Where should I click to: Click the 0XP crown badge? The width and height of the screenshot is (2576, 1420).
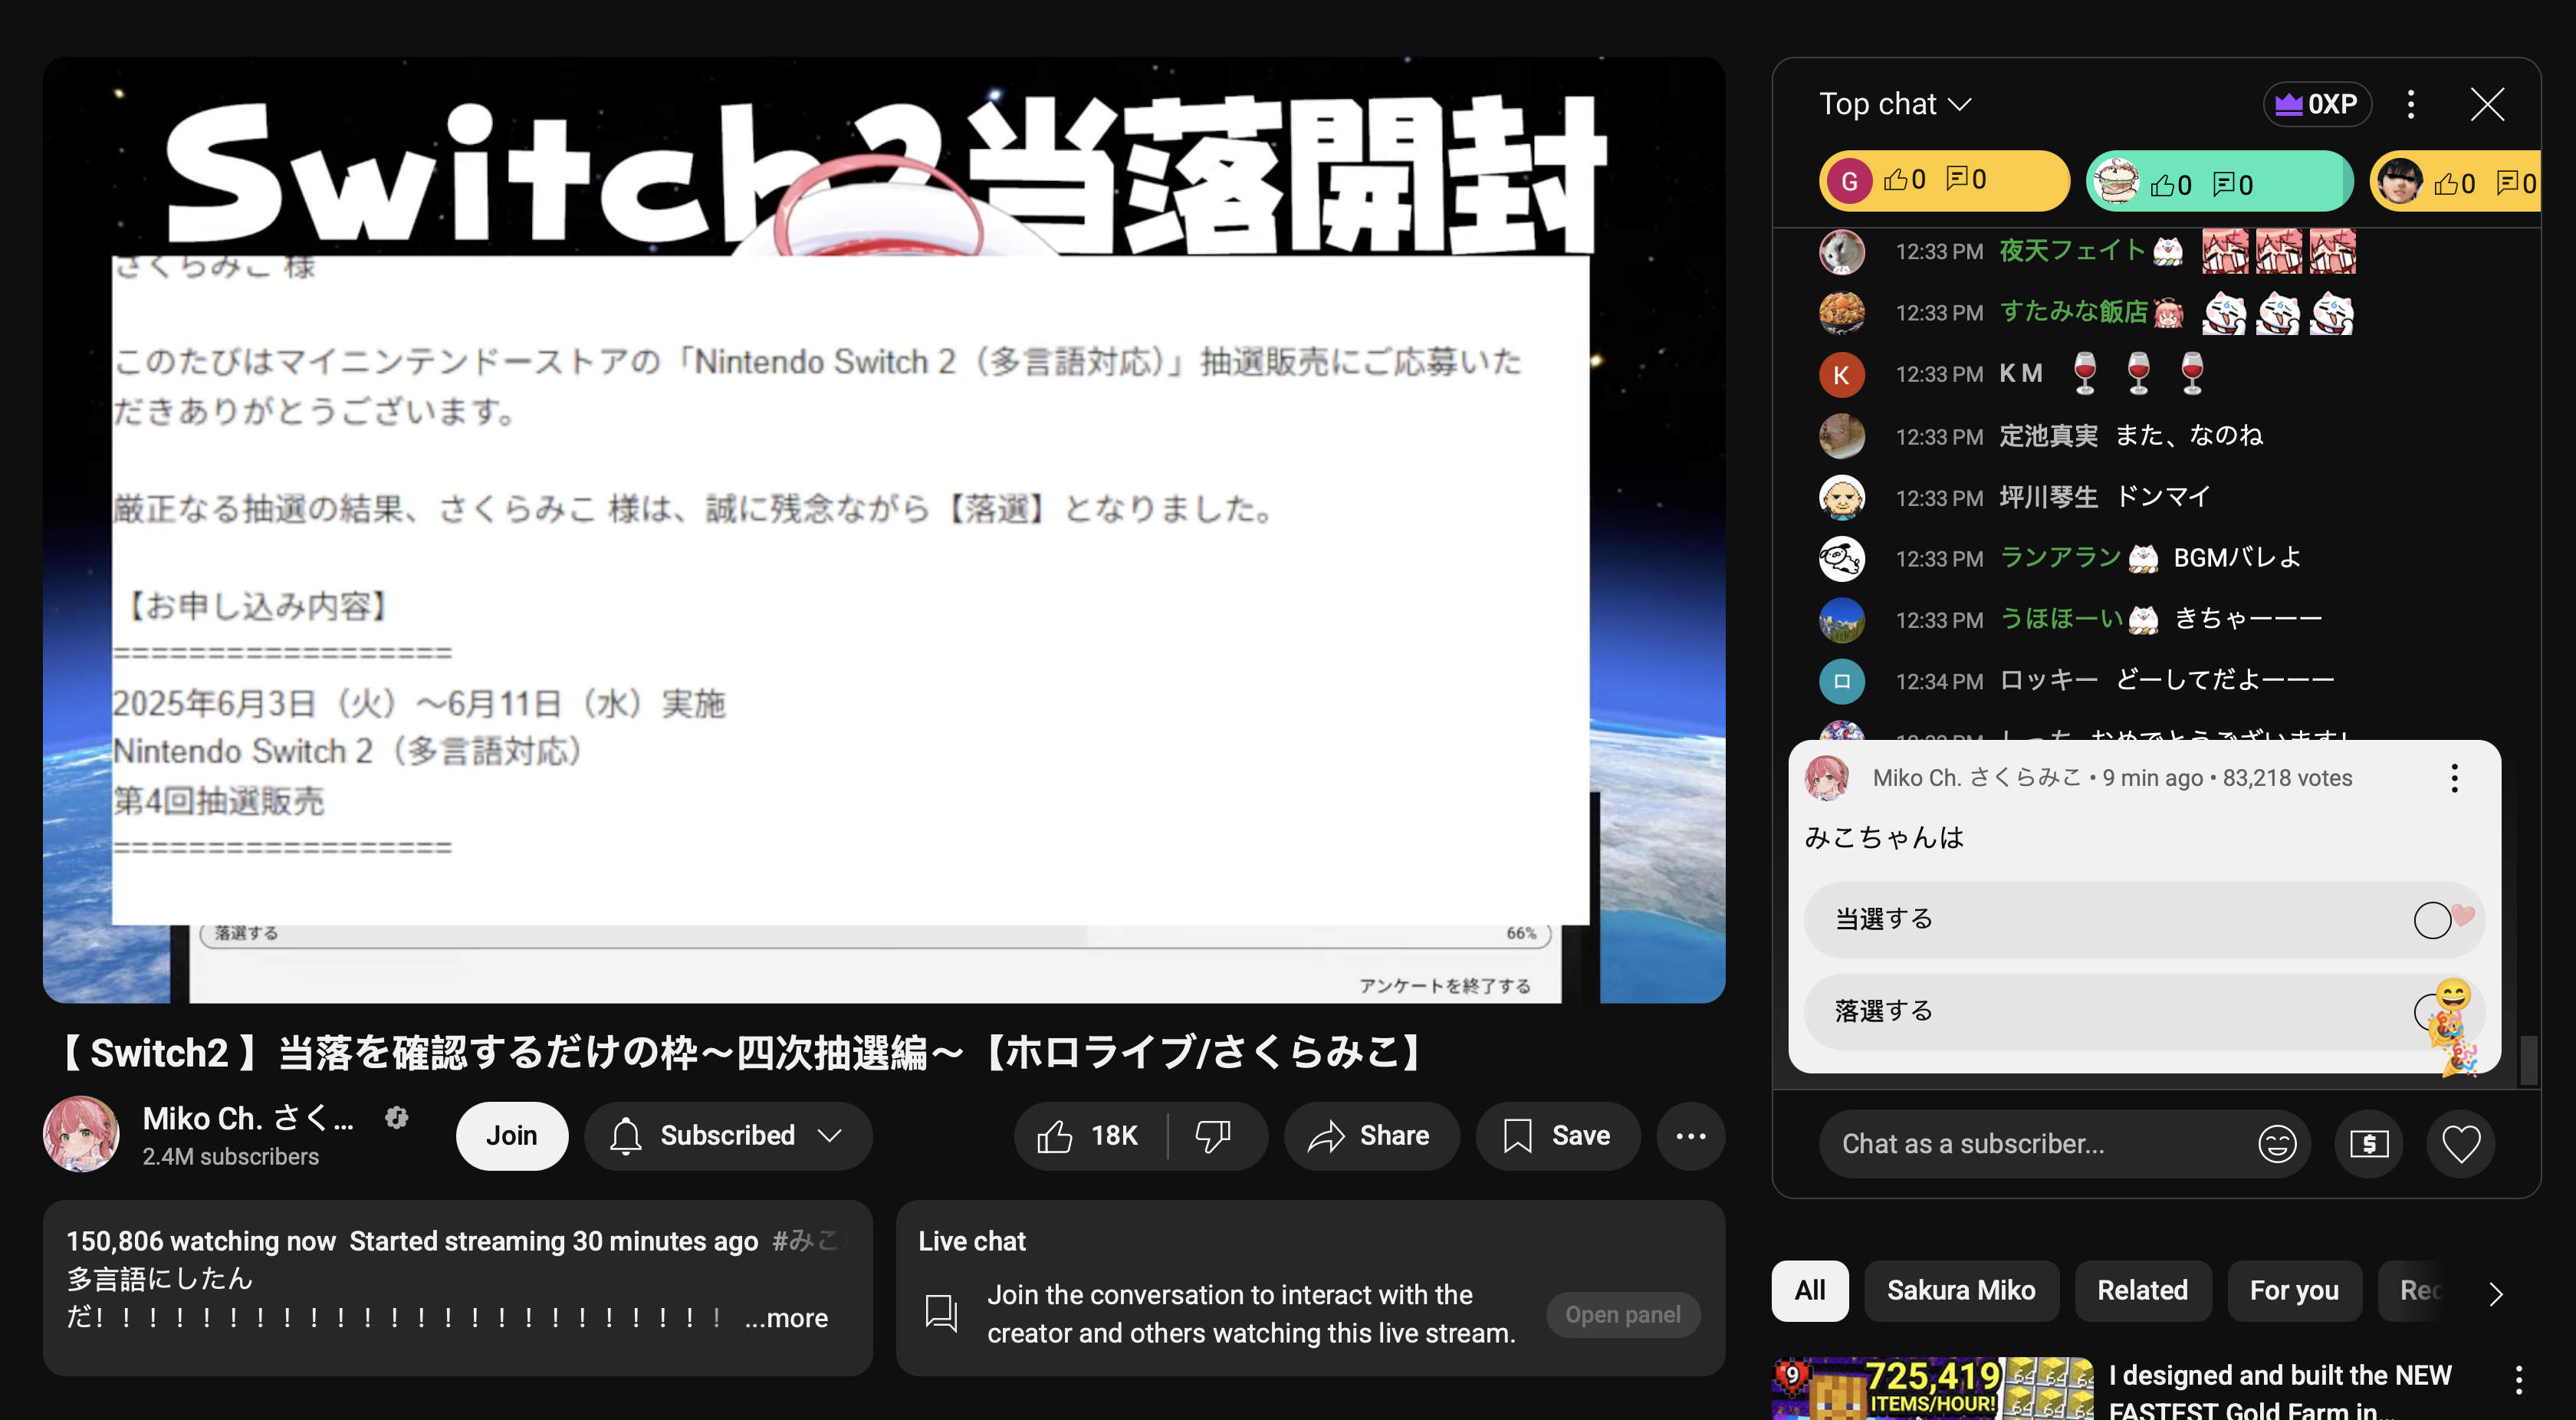click(x=2317, y=104)
